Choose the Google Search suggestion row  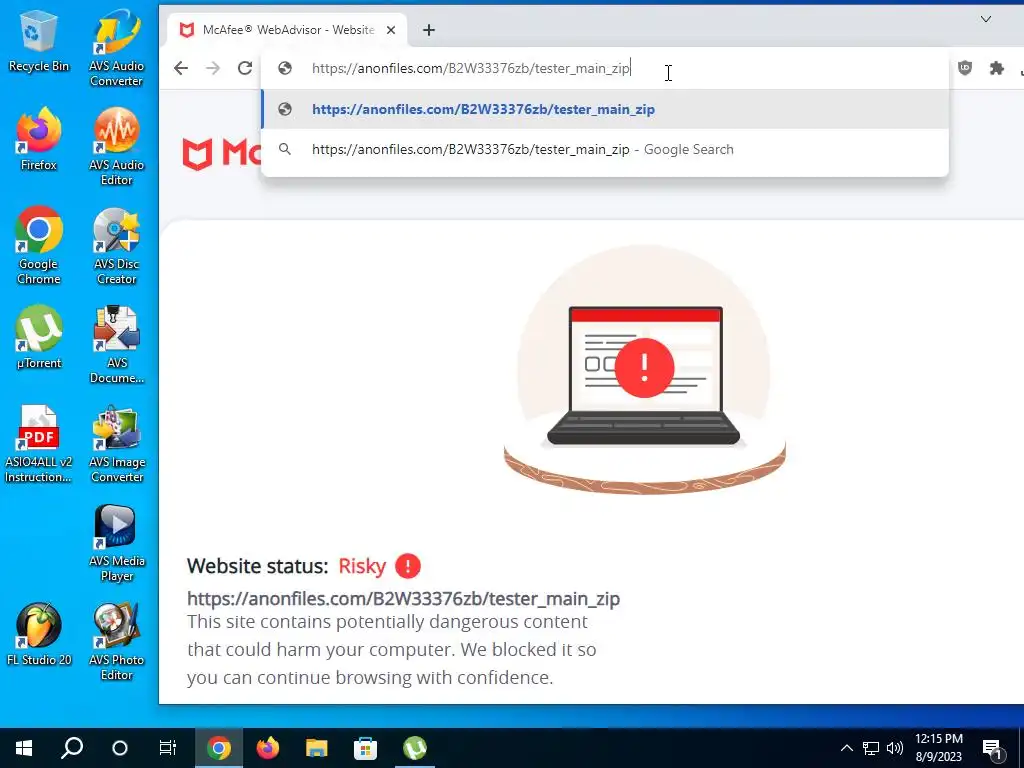(x=605, y=150)
